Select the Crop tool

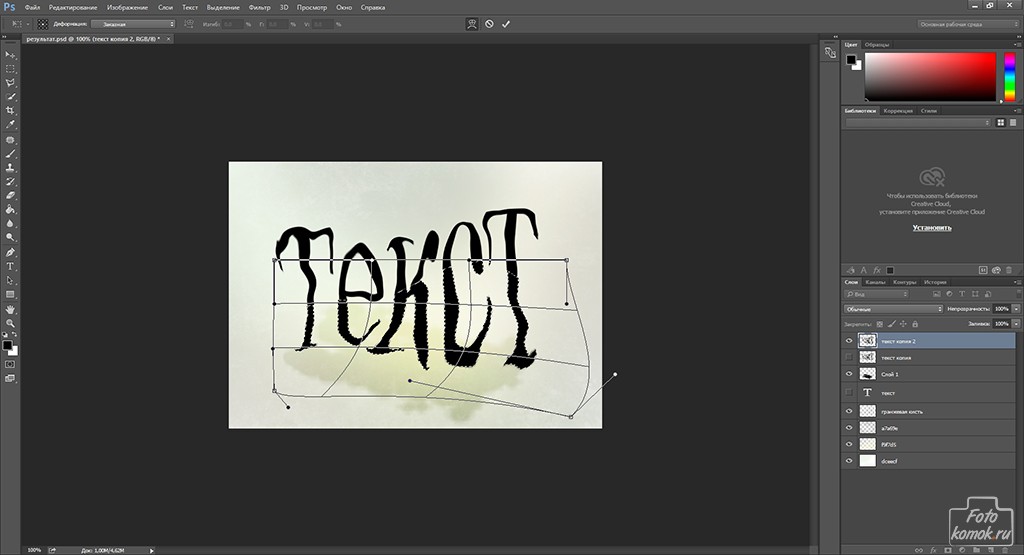11,110
